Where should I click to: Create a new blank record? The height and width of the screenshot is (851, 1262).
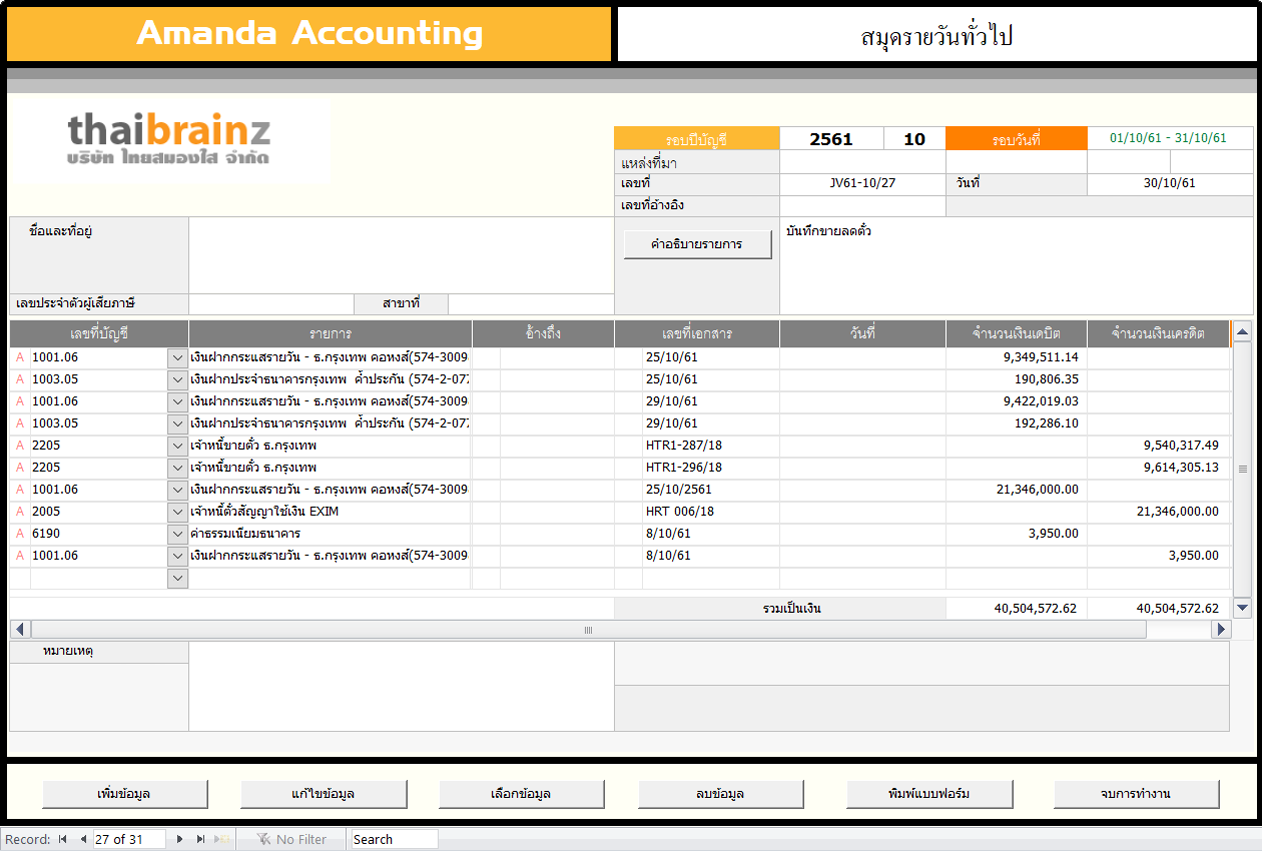223,840
